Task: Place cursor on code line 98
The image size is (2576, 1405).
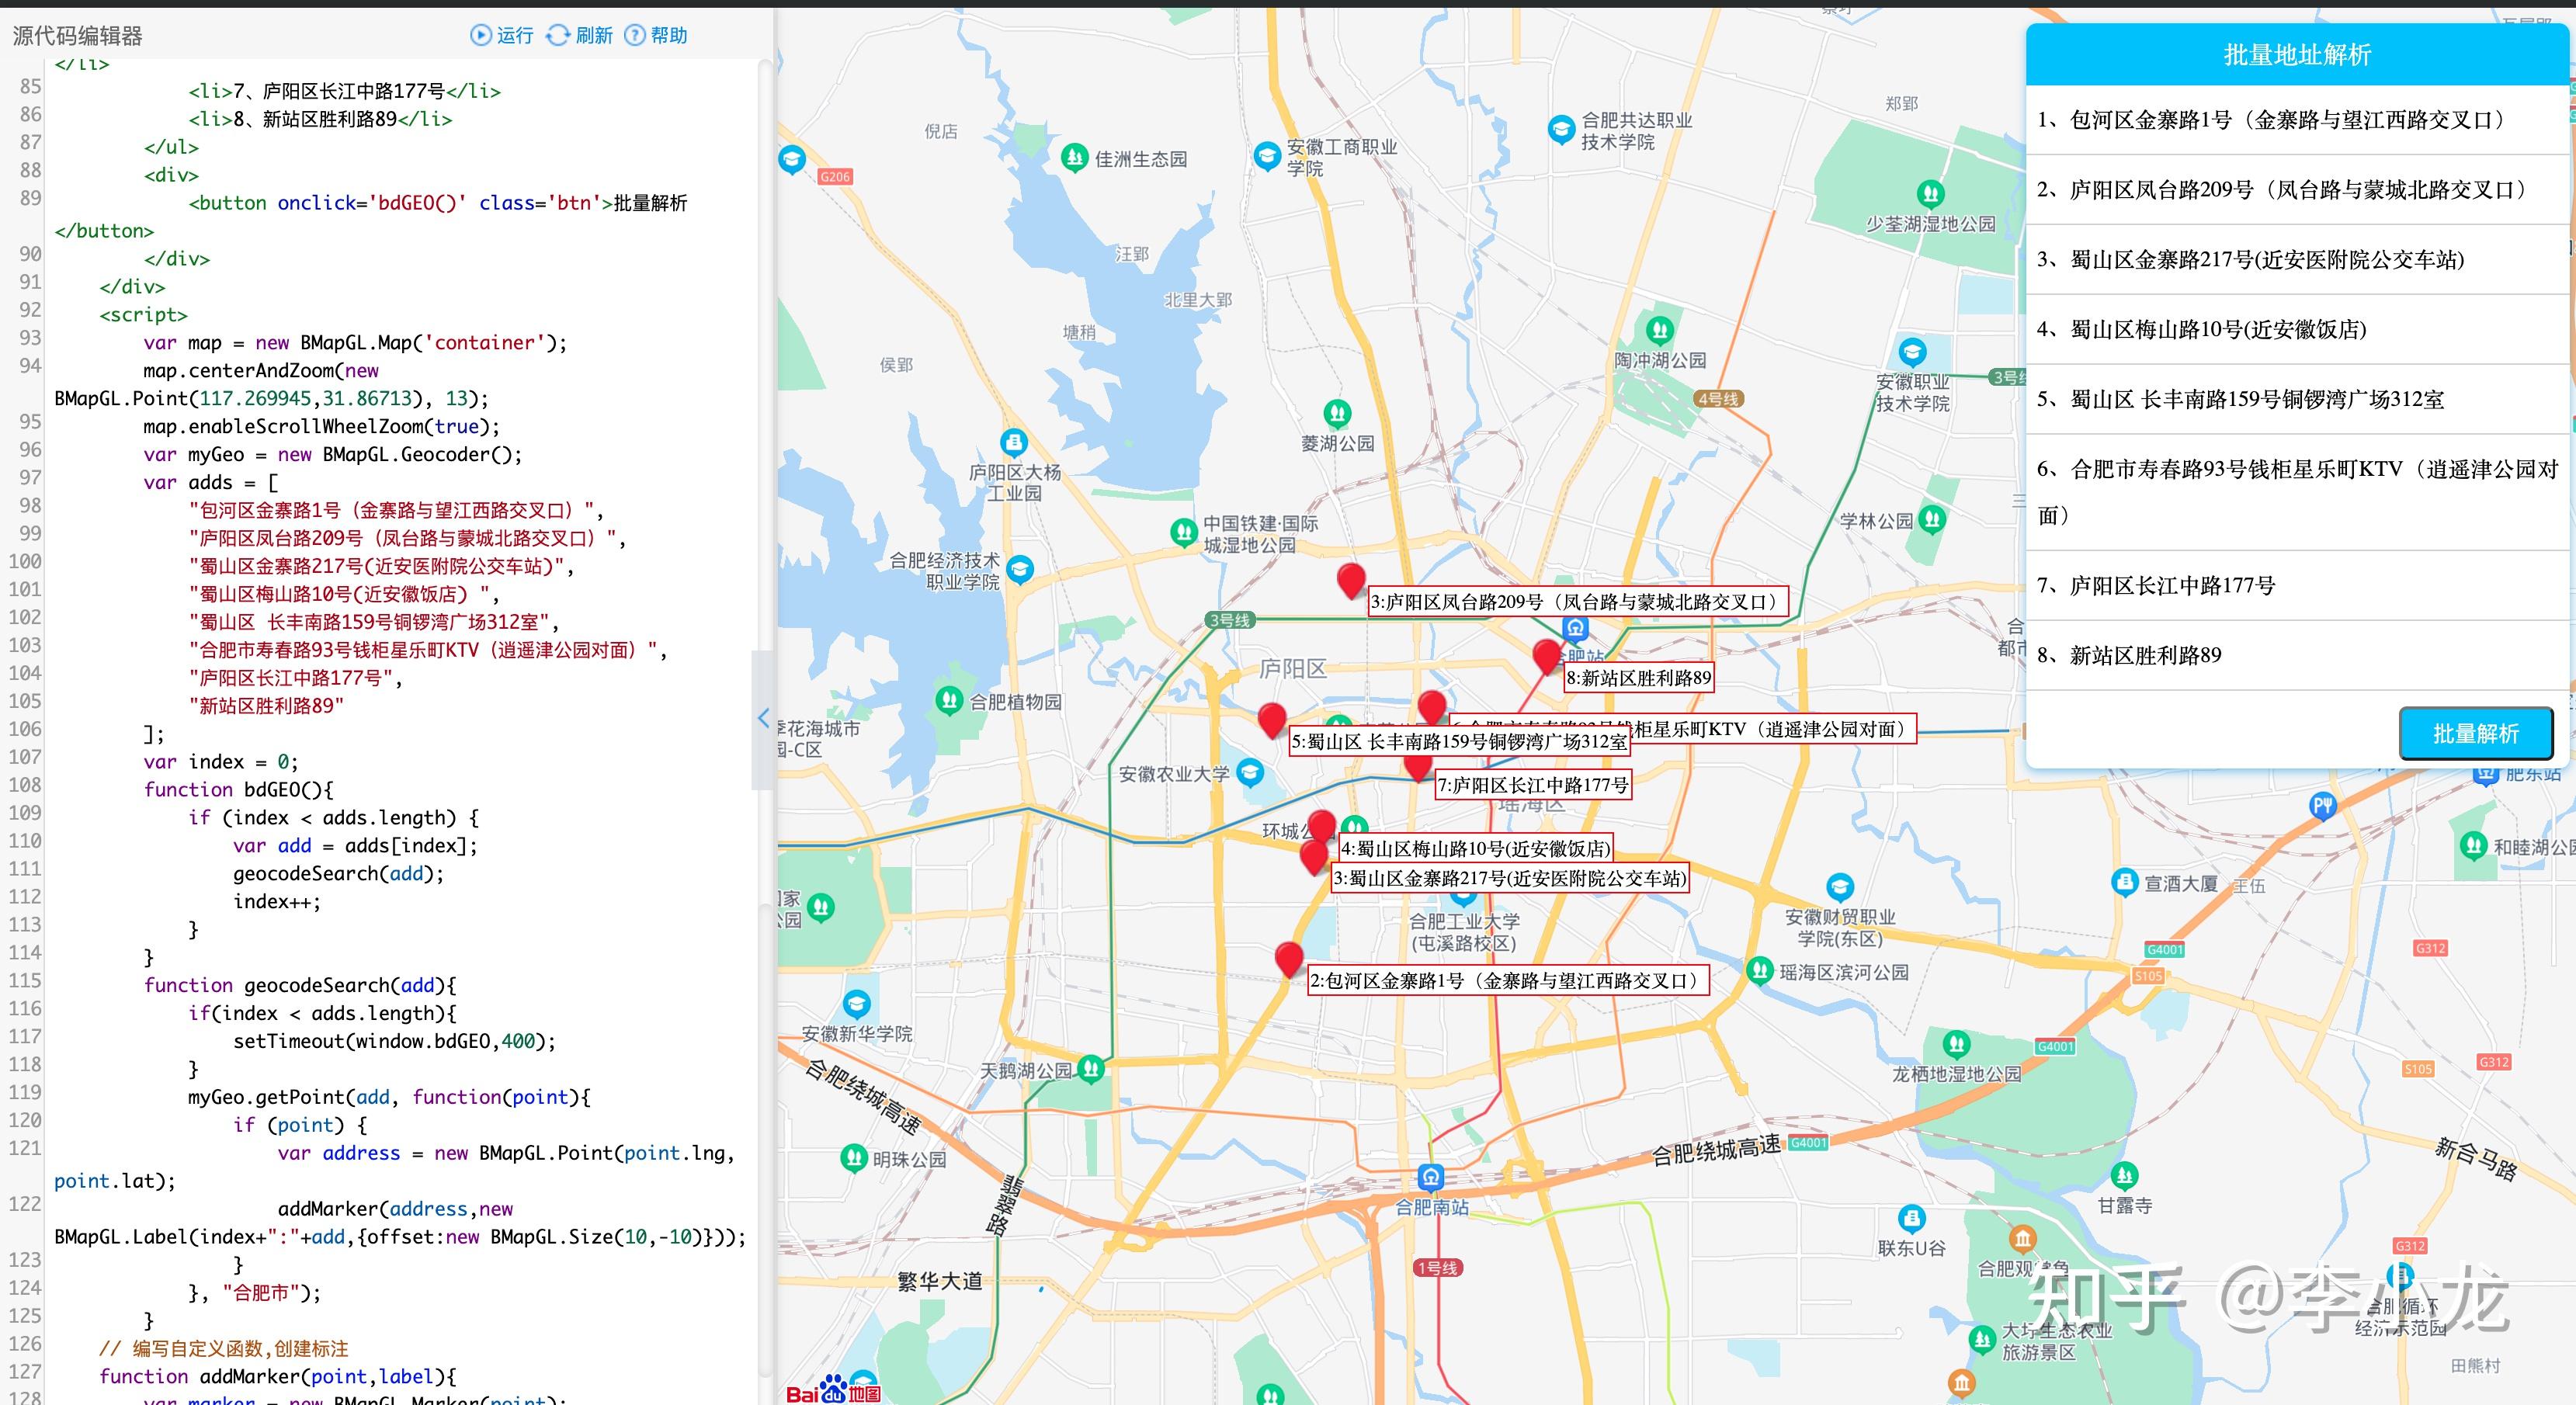Action: (395, 510)
